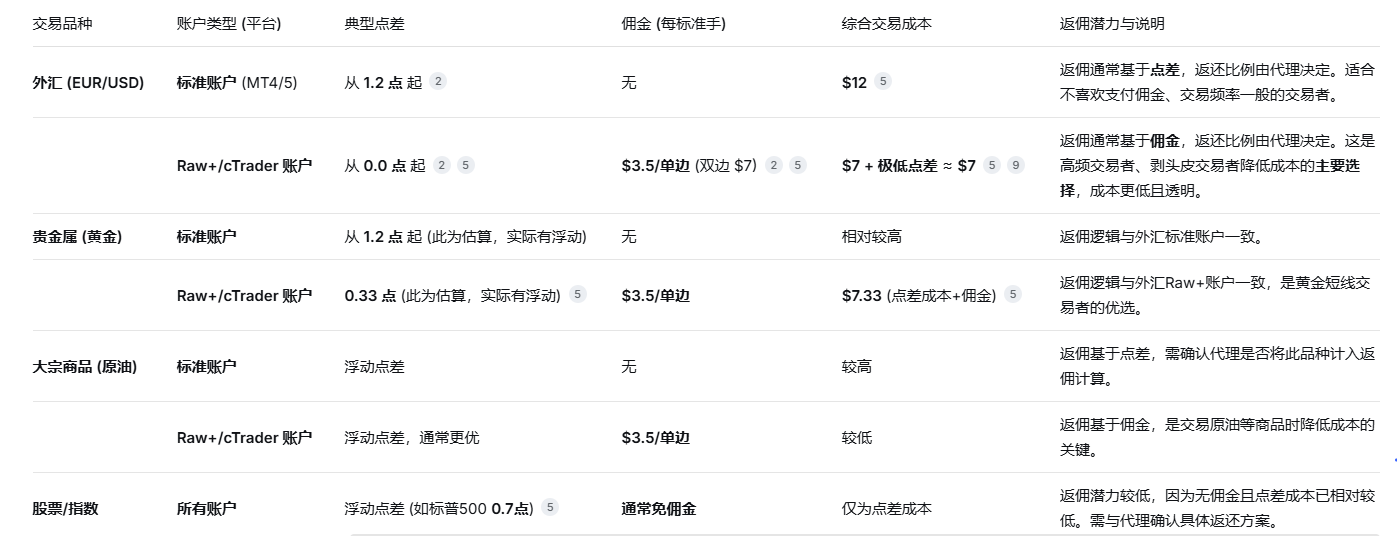Open citation 5 beside gold 0.33 点 spread

[578, 295]
